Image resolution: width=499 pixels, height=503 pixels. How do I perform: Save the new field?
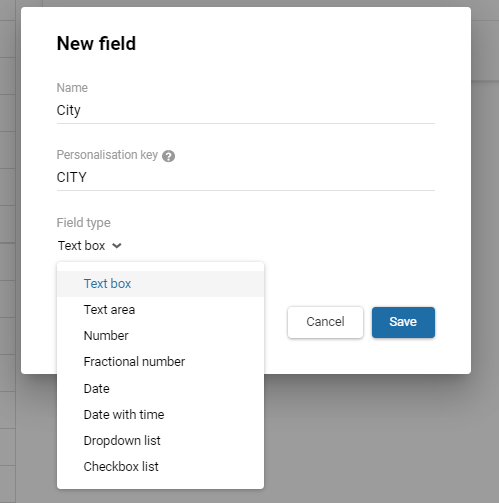pyautogui.click(x=403, y=322)
